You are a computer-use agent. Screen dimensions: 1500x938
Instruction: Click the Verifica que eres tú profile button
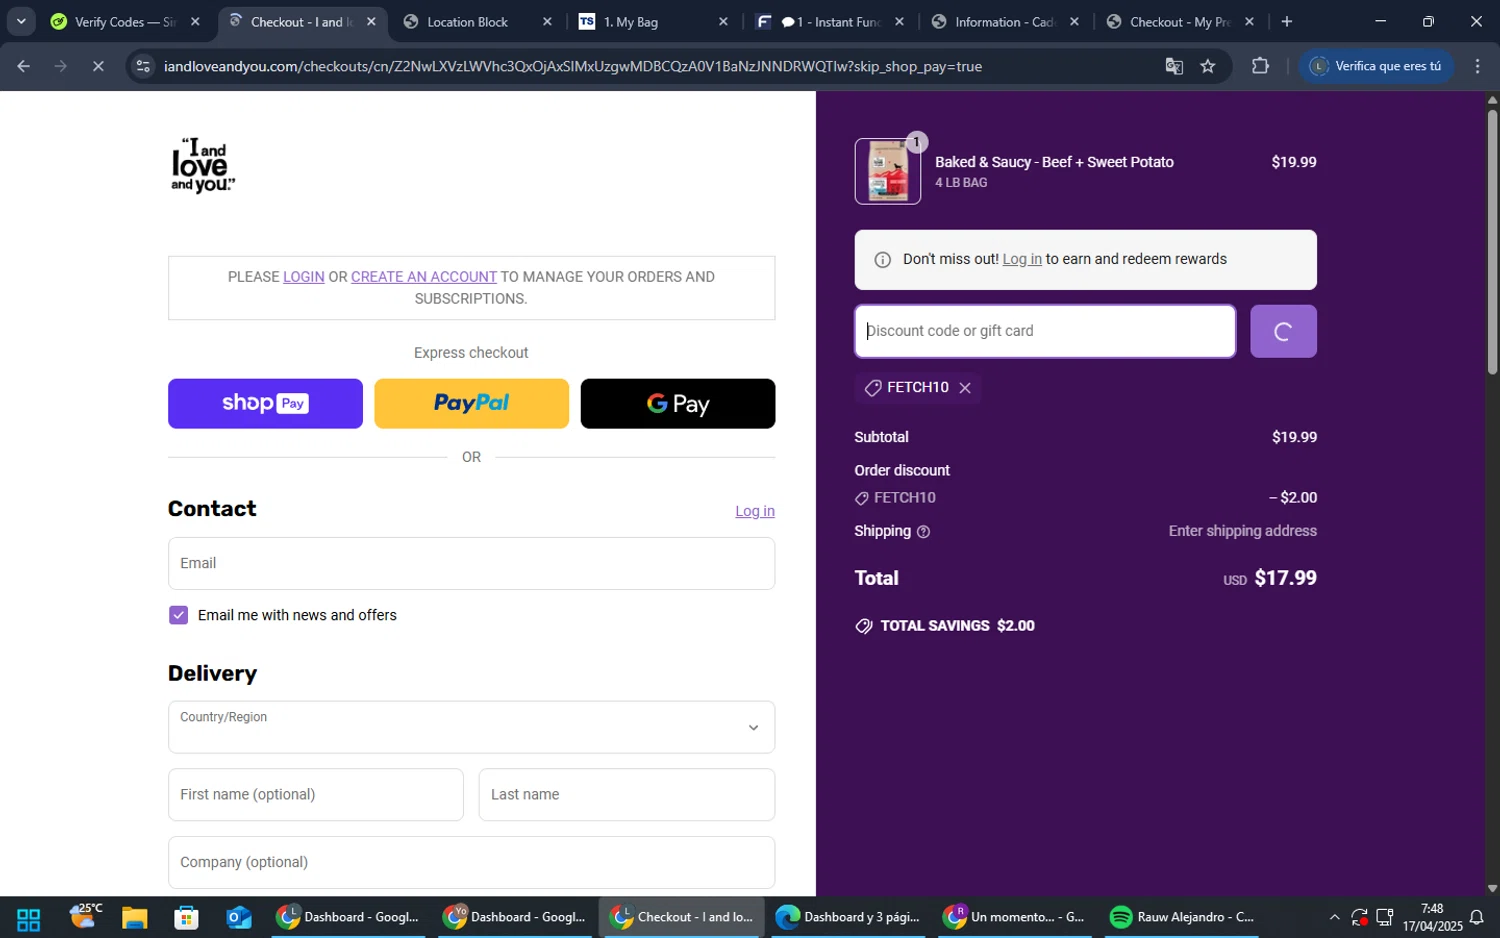click(1377, 66)
